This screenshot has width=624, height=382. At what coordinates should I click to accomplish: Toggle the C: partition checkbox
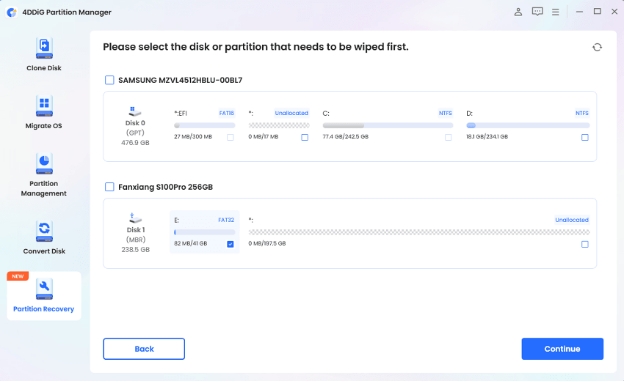coord(448,137)
